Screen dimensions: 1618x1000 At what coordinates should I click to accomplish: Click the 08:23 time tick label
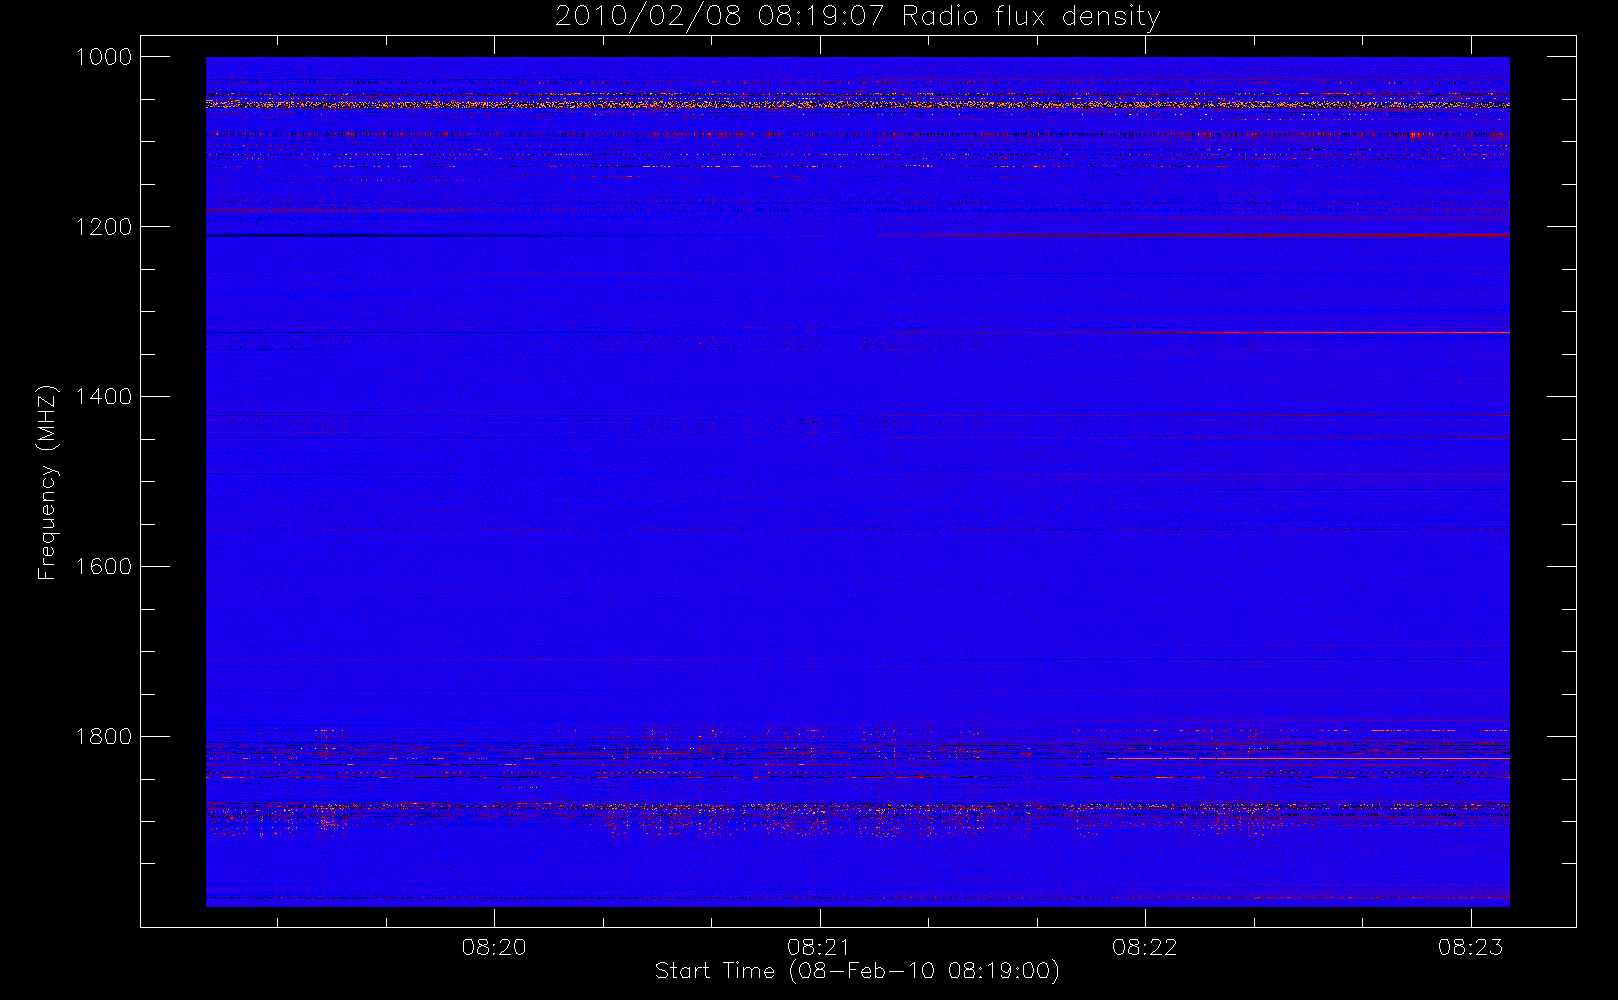click(x=1470, y=947)
